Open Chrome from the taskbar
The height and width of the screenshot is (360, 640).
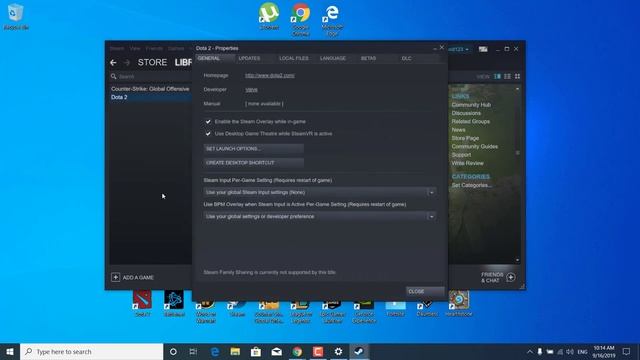point(297,351)
